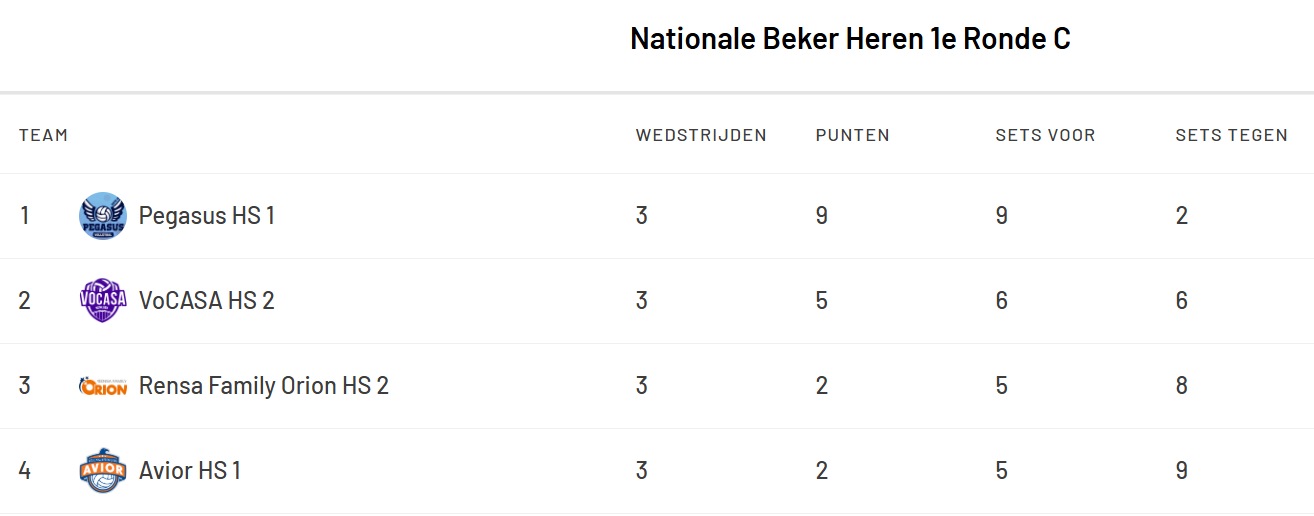Sort by the WEDSTRIJDEN column header
This screenshot has width=1314, height=516.
(x=701, y=135)
